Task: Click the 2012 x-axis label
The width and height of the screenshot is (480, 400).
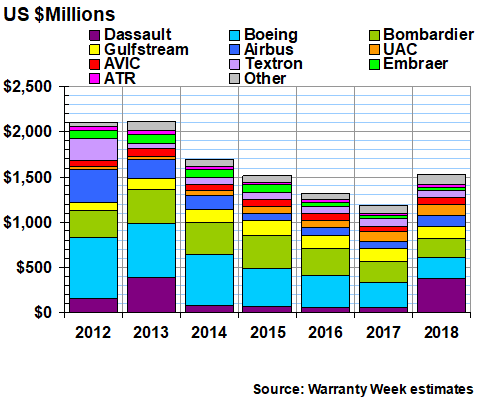Action: tap(93, 332)
